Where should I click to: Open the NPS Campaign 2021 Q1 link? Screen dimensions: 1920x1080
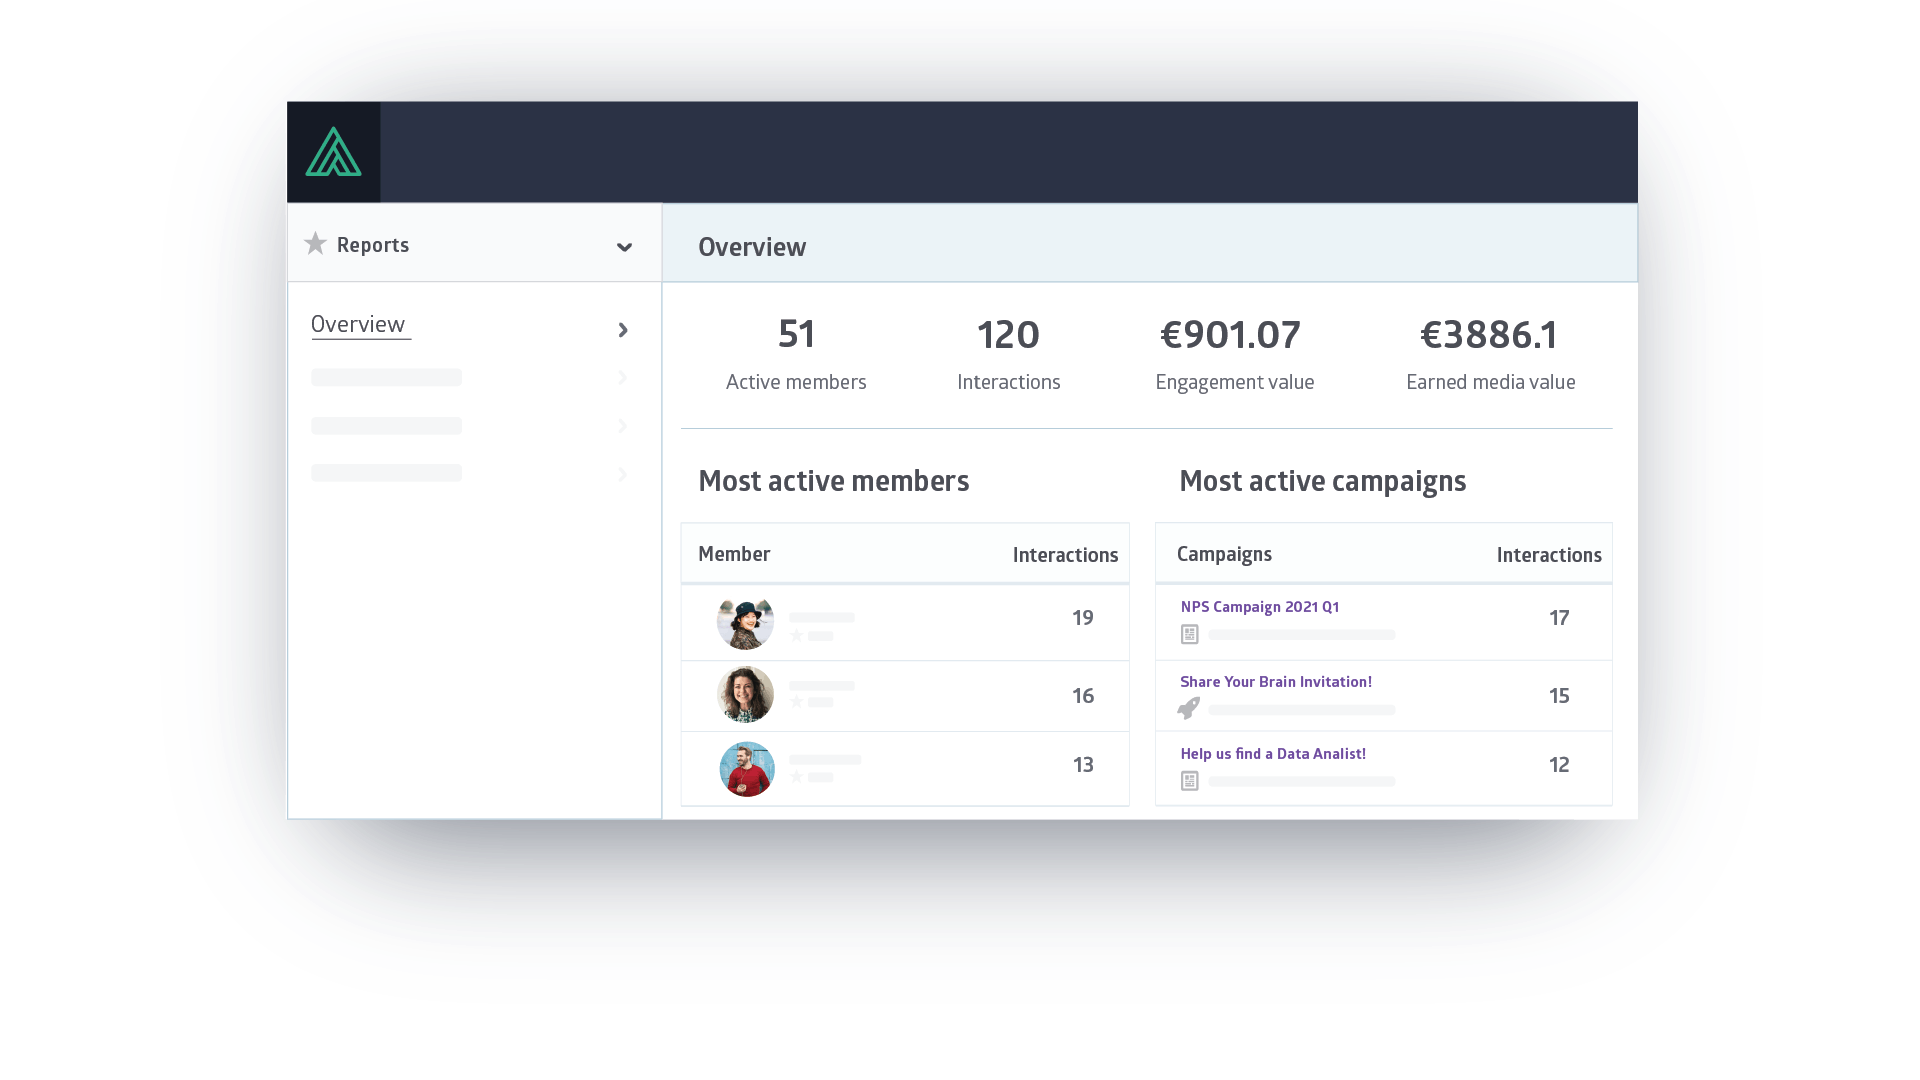(1259, 607)
